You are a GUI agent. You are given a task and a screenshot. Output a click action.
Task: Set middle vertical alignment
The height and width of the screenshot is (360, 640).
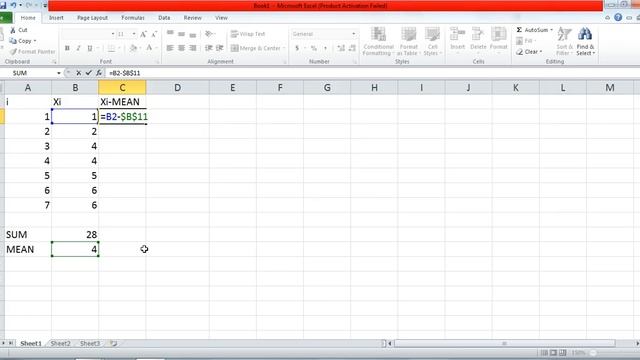coord(181,34)
